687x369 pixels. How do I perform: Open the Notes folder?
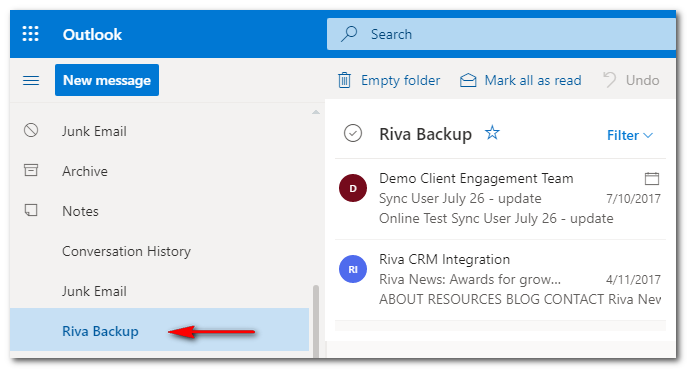tap(80, 211)
